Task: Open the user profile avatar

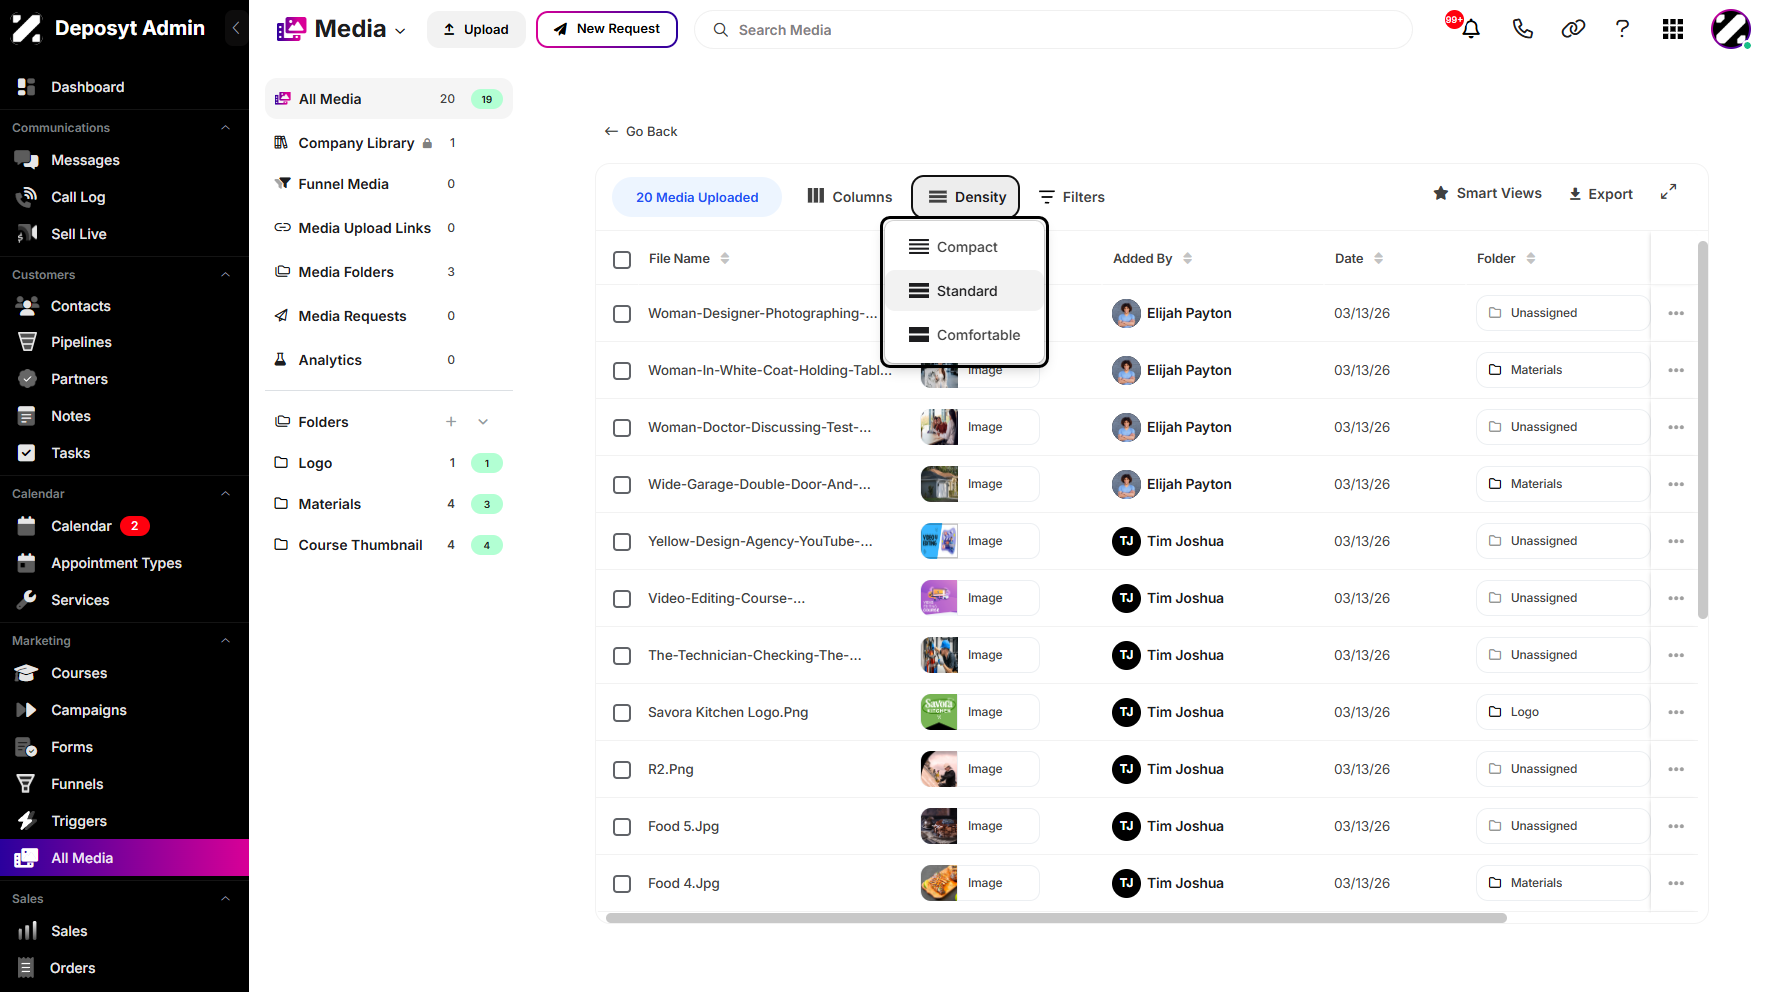Action: click(1730, 29)
